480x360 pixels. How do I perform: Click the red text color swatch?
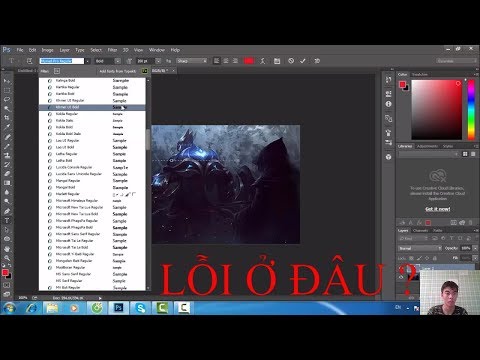(x=249, y=61)
